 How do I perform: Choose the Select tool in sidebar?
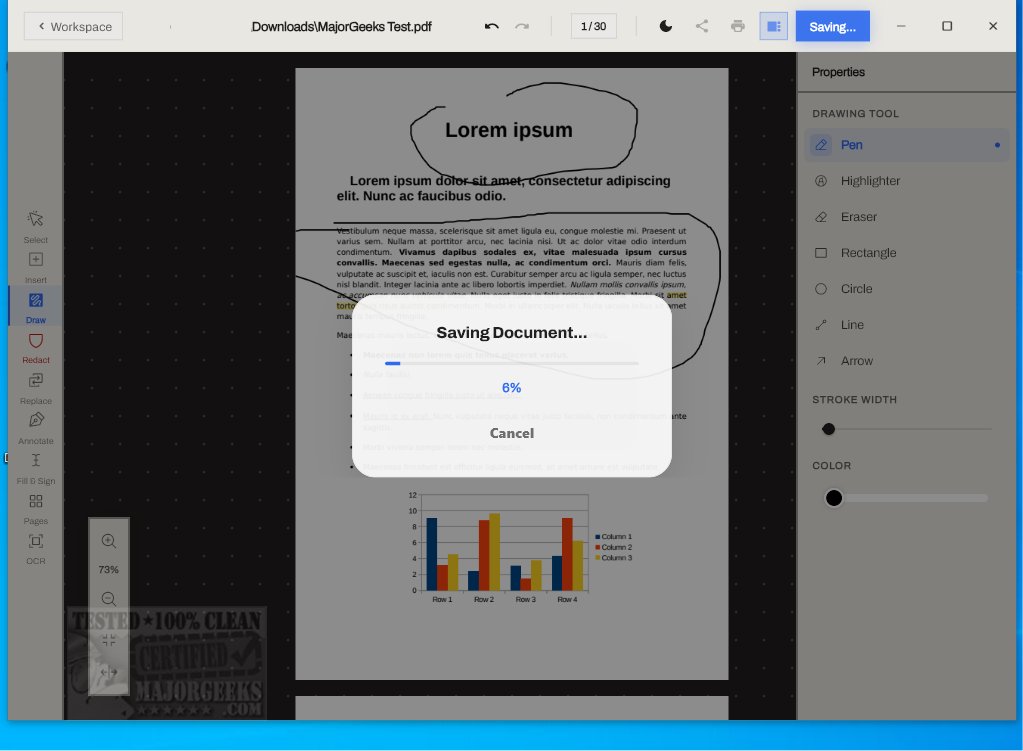point(36,226)
